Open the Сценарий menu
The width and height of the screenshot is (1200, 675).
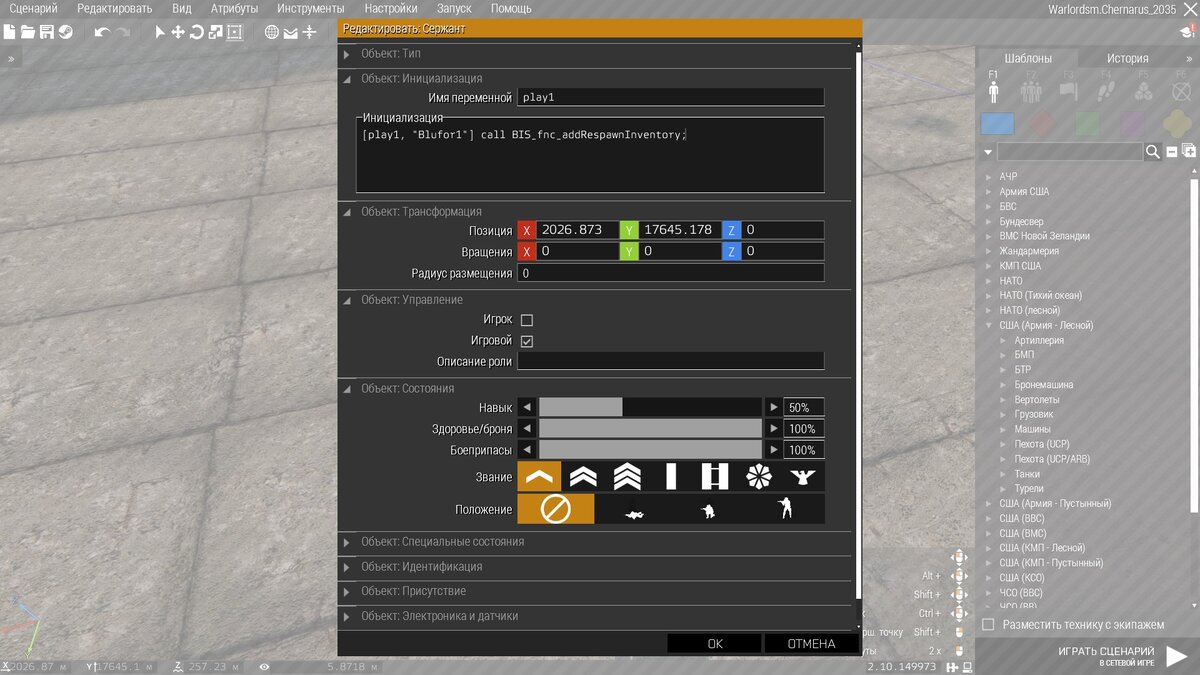point(34,8)
